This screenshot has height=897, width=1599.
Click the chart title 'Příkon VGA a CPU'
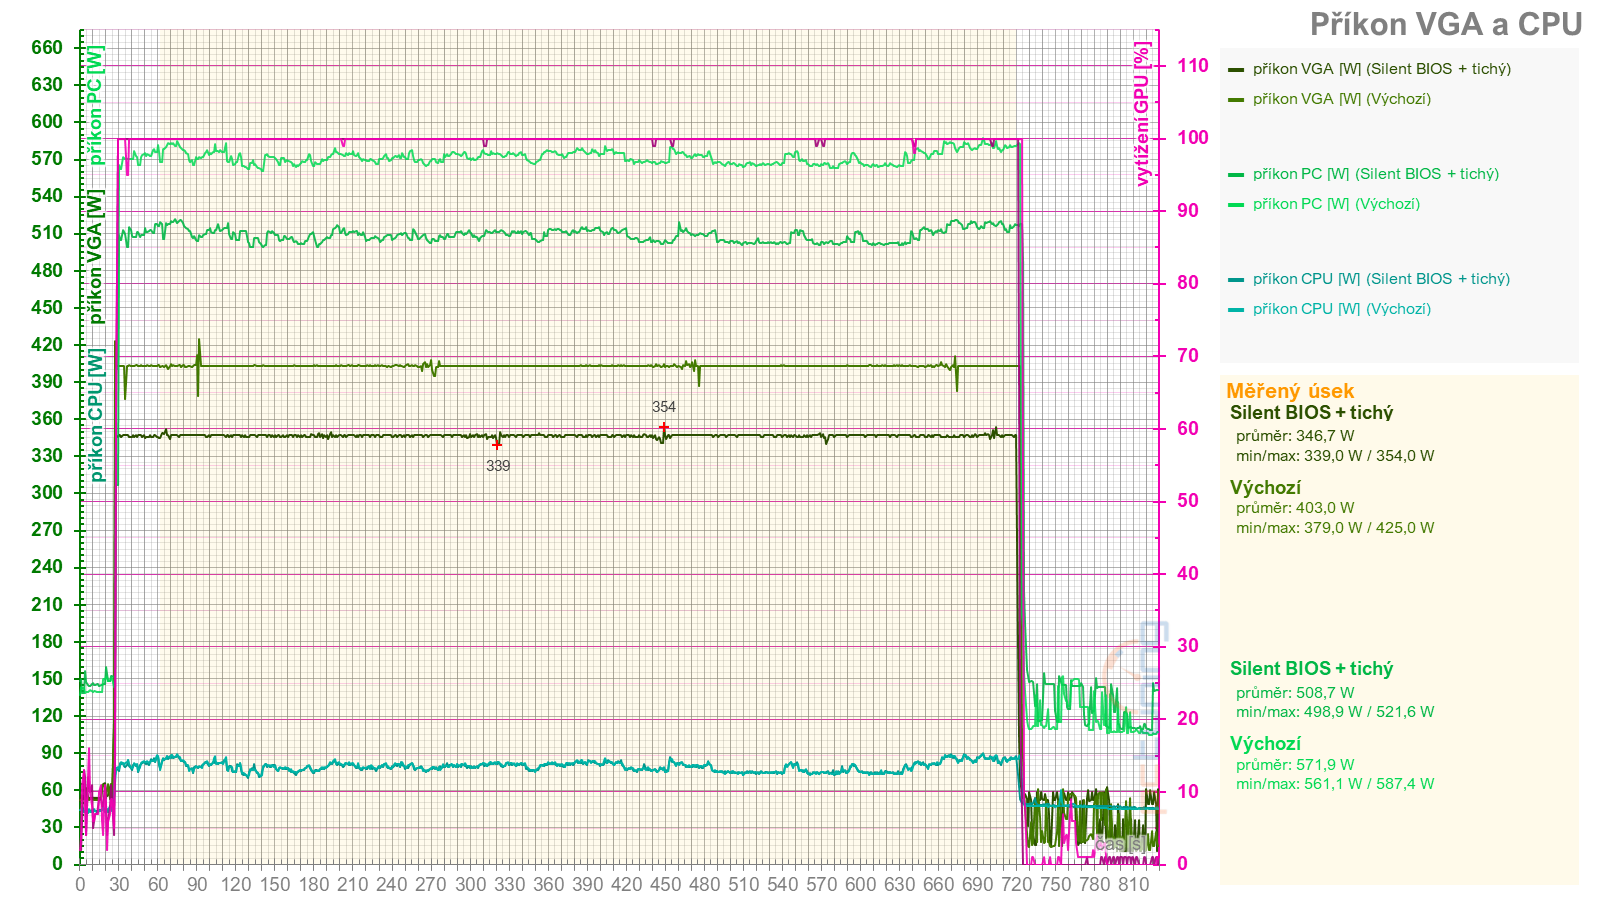1446,24
